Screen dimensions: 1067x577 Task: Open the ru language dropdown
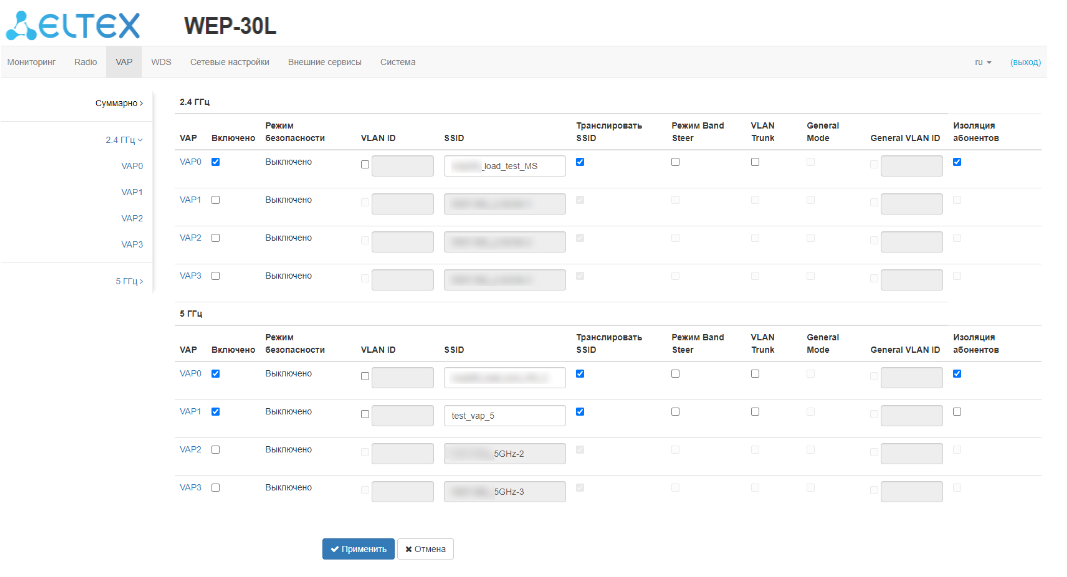982,62
